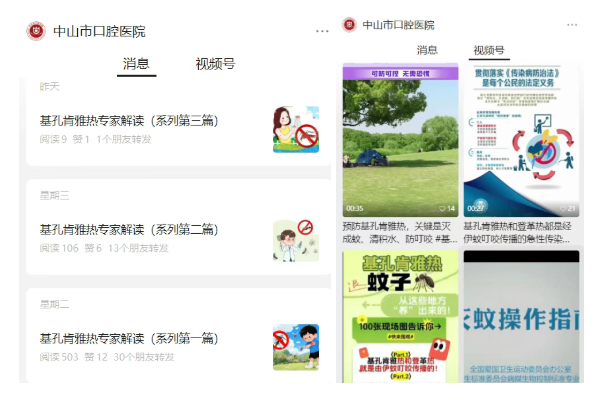Switch to 视频号 tab in left panel

215,64
